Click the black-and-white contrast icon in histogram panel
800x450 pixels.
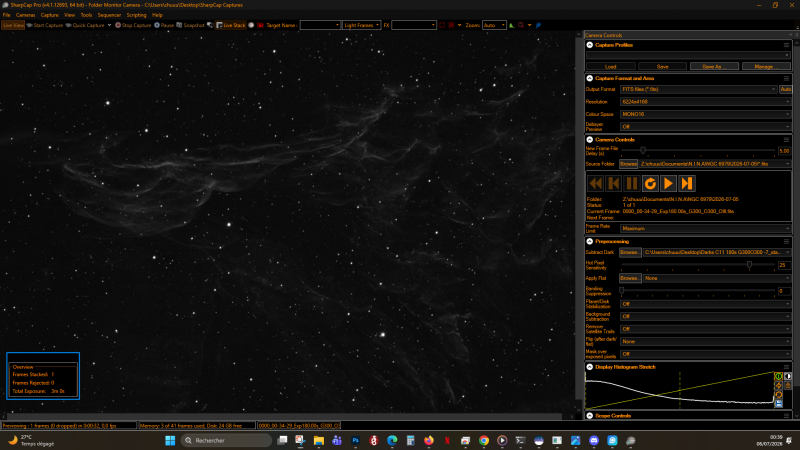click(x=788, y=377)
